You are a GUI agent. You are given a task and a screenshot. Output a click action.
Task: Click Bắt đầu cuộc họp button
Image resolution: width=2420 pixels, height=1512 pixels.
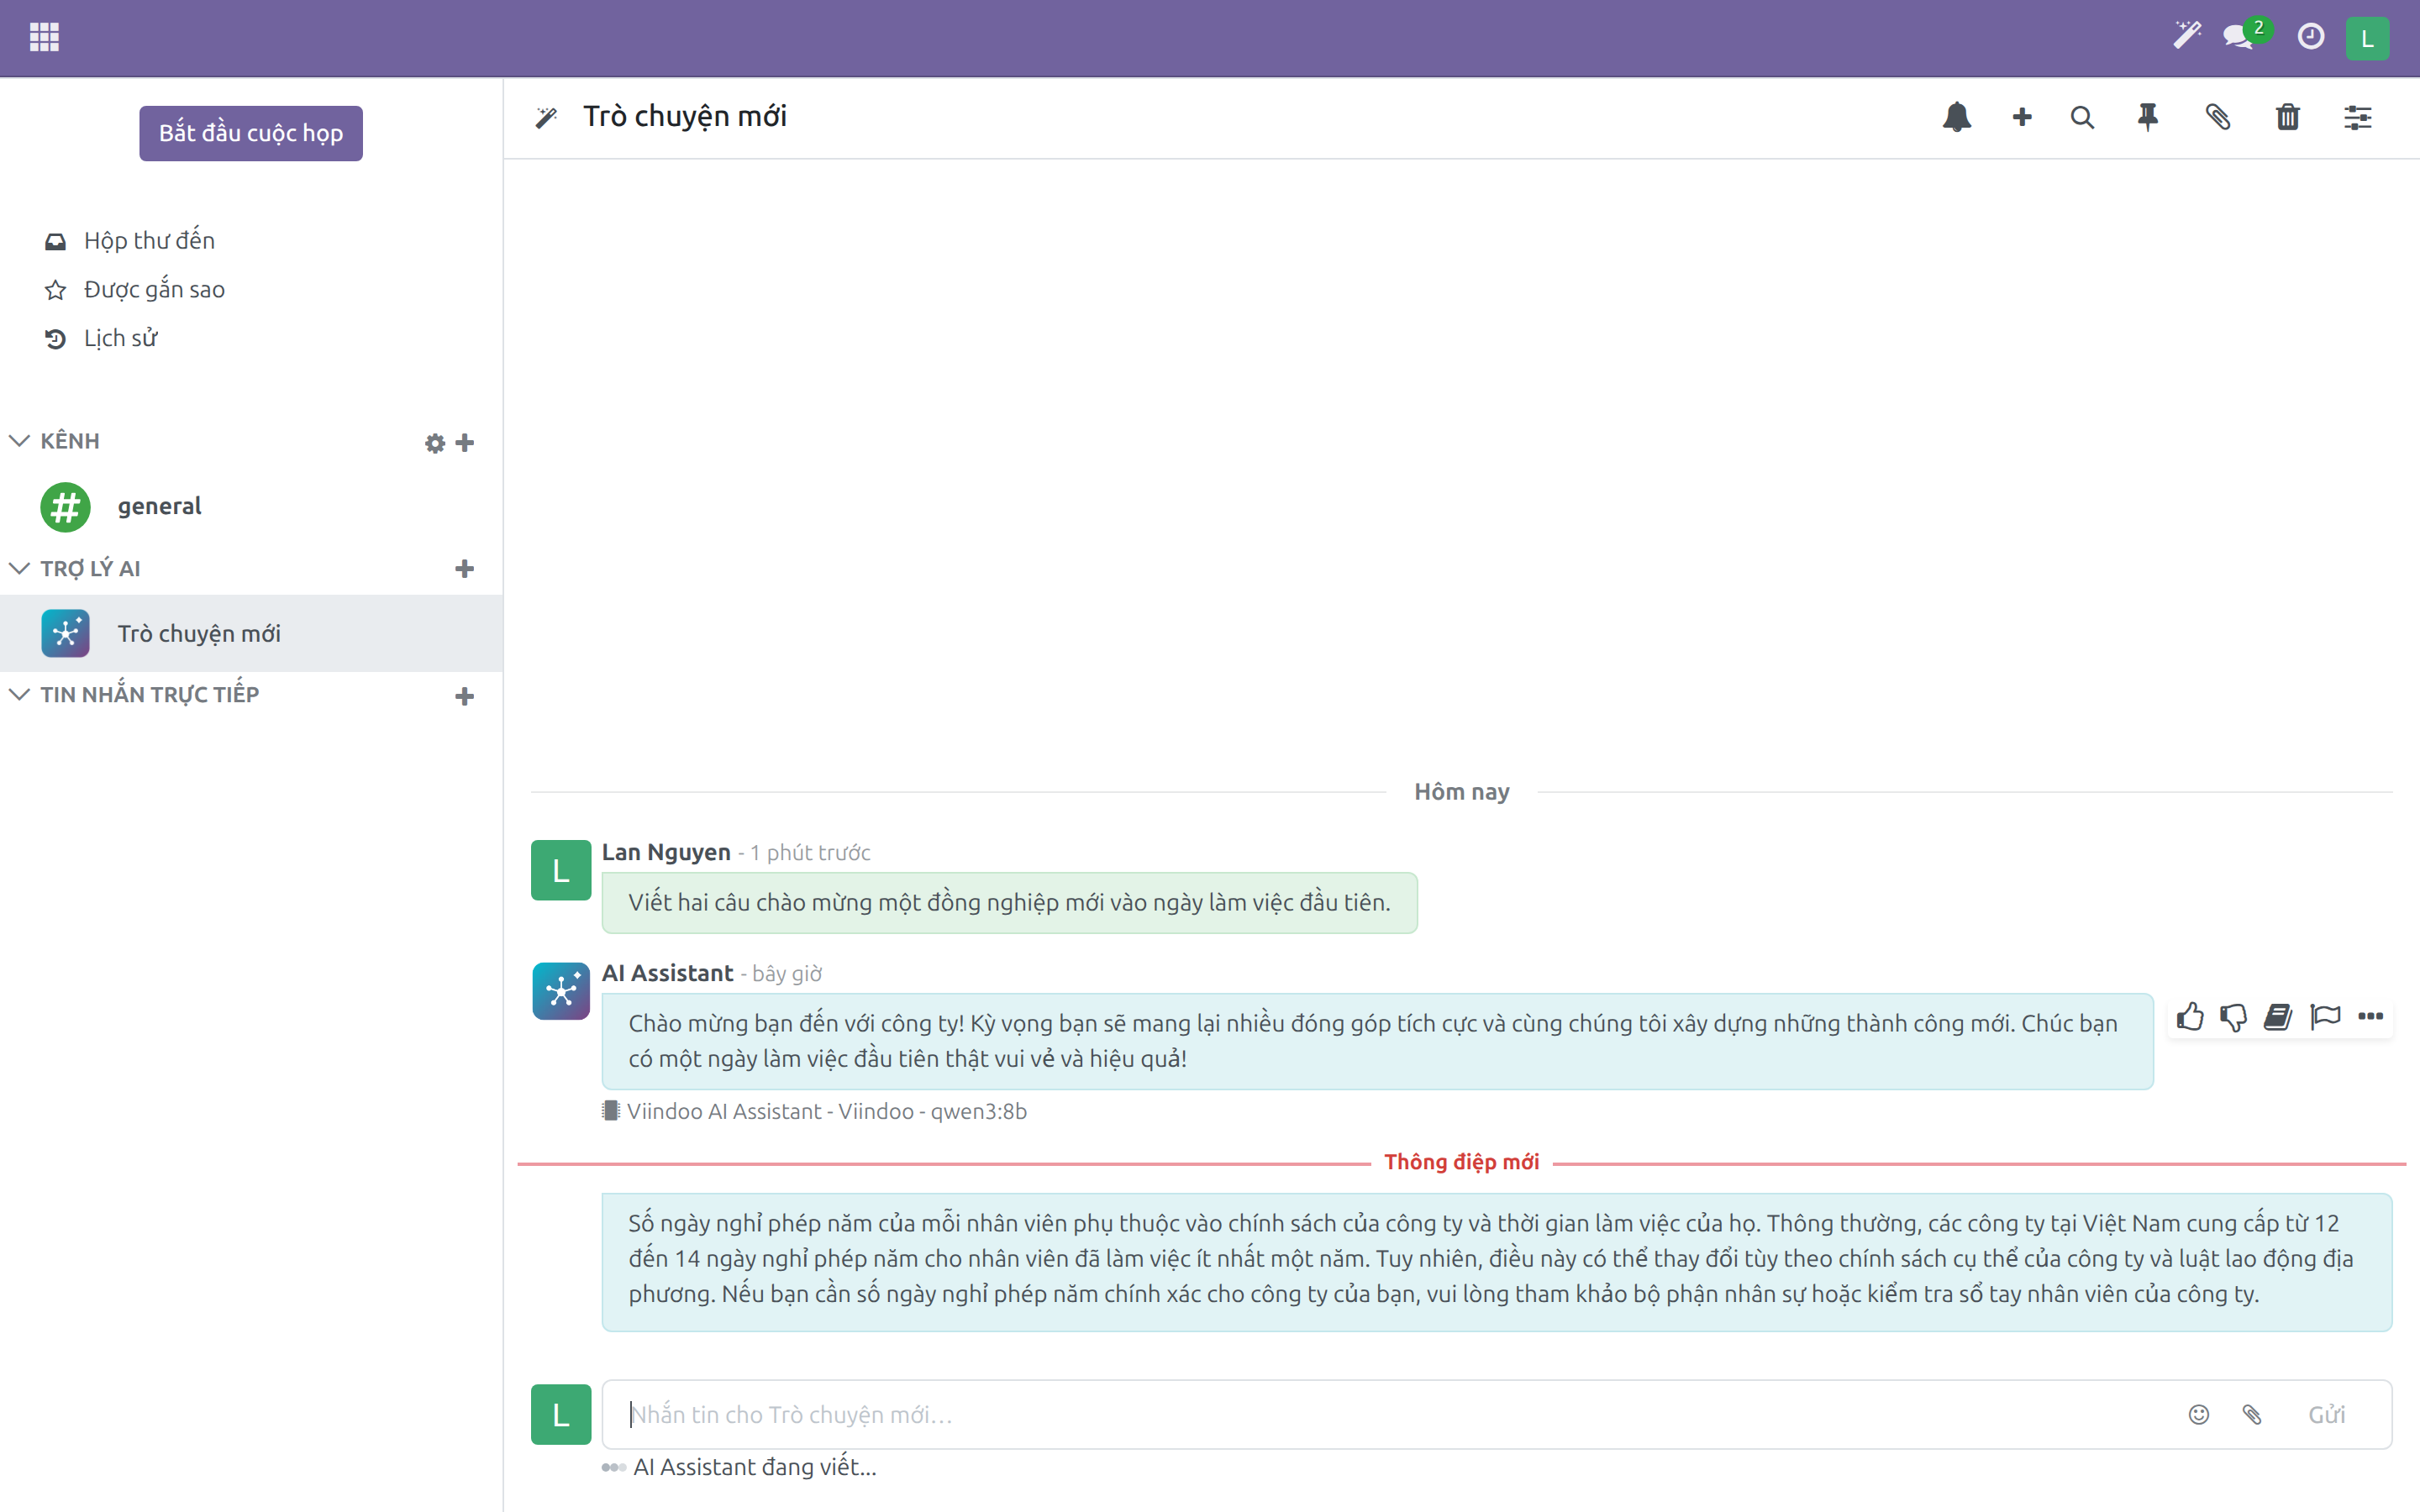click(x=251, y=133)
